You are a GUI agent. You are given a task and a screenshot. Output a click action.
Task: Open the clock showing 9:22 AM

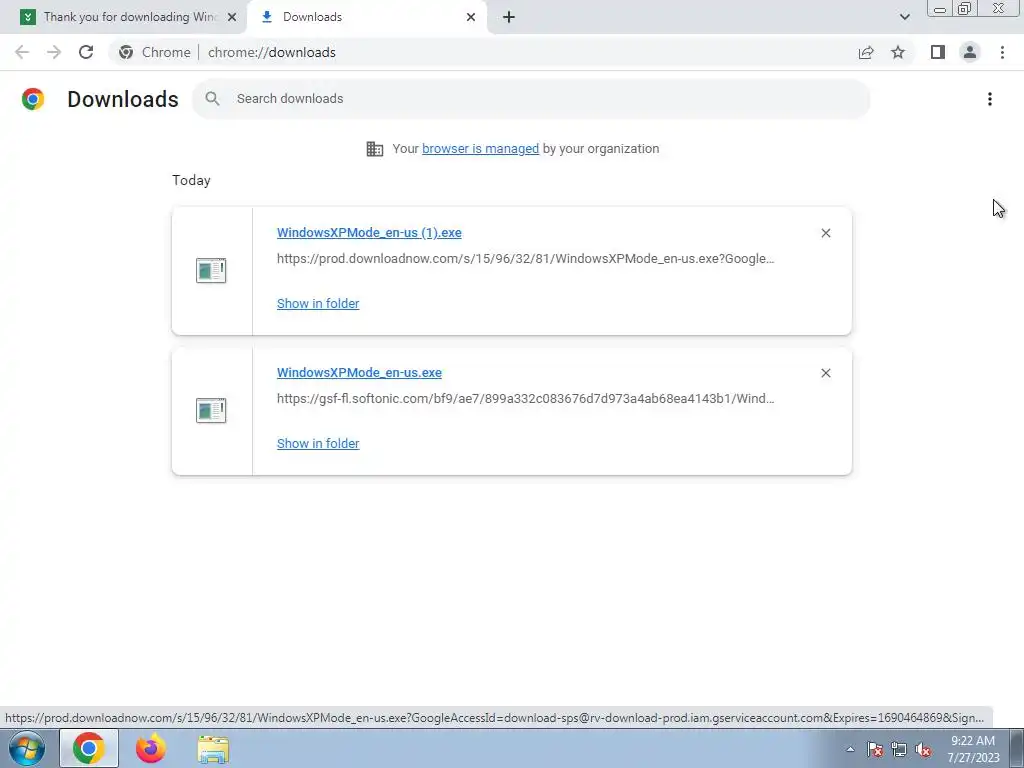973,749
